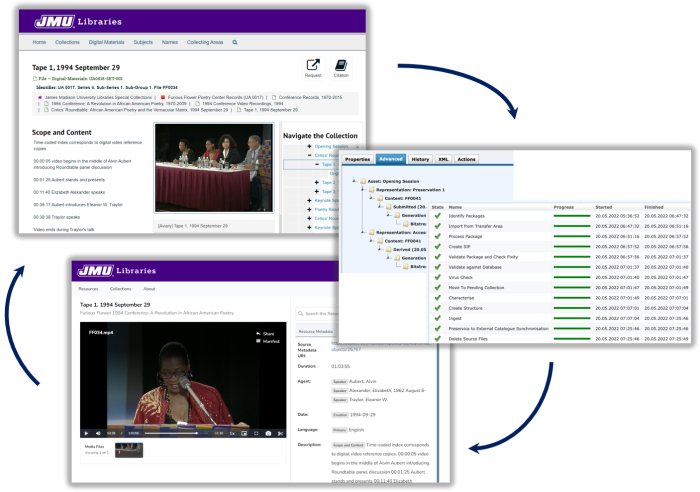Sort by the Finished column header

click(x=654, y=207)
